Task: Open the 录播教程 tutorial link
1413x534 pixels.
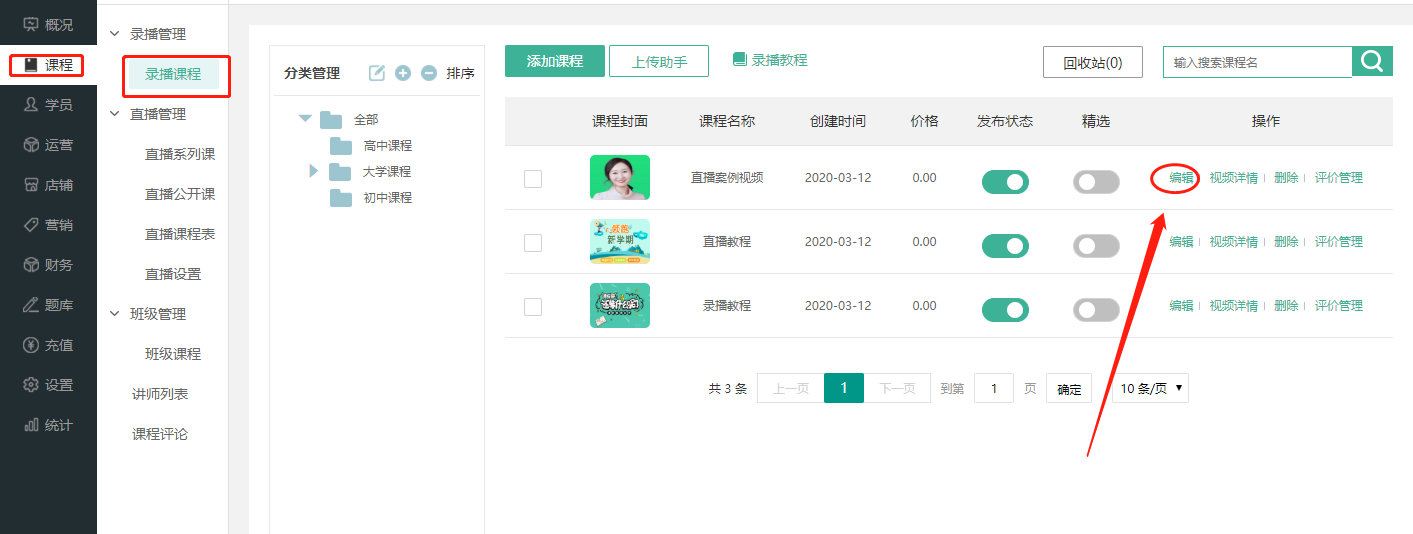Action: (770, 60)
